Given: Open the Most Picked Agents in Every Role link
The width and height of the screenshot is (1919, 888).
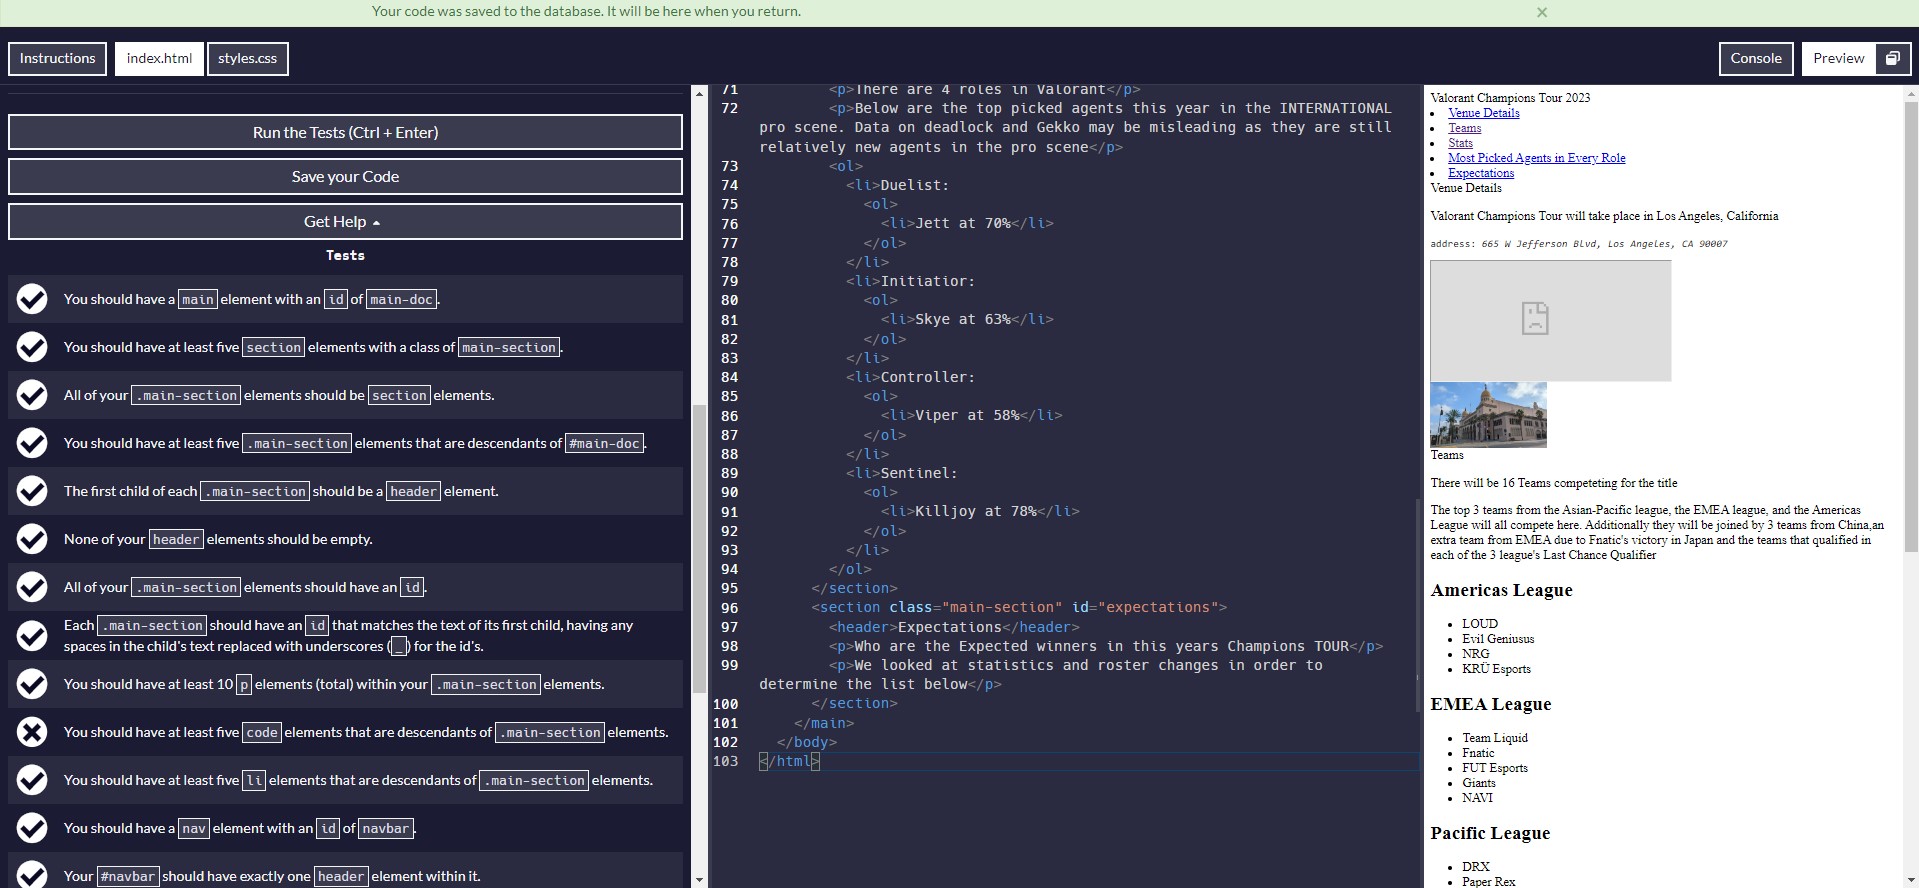Looking at the screenshot, I should 1536,158.
